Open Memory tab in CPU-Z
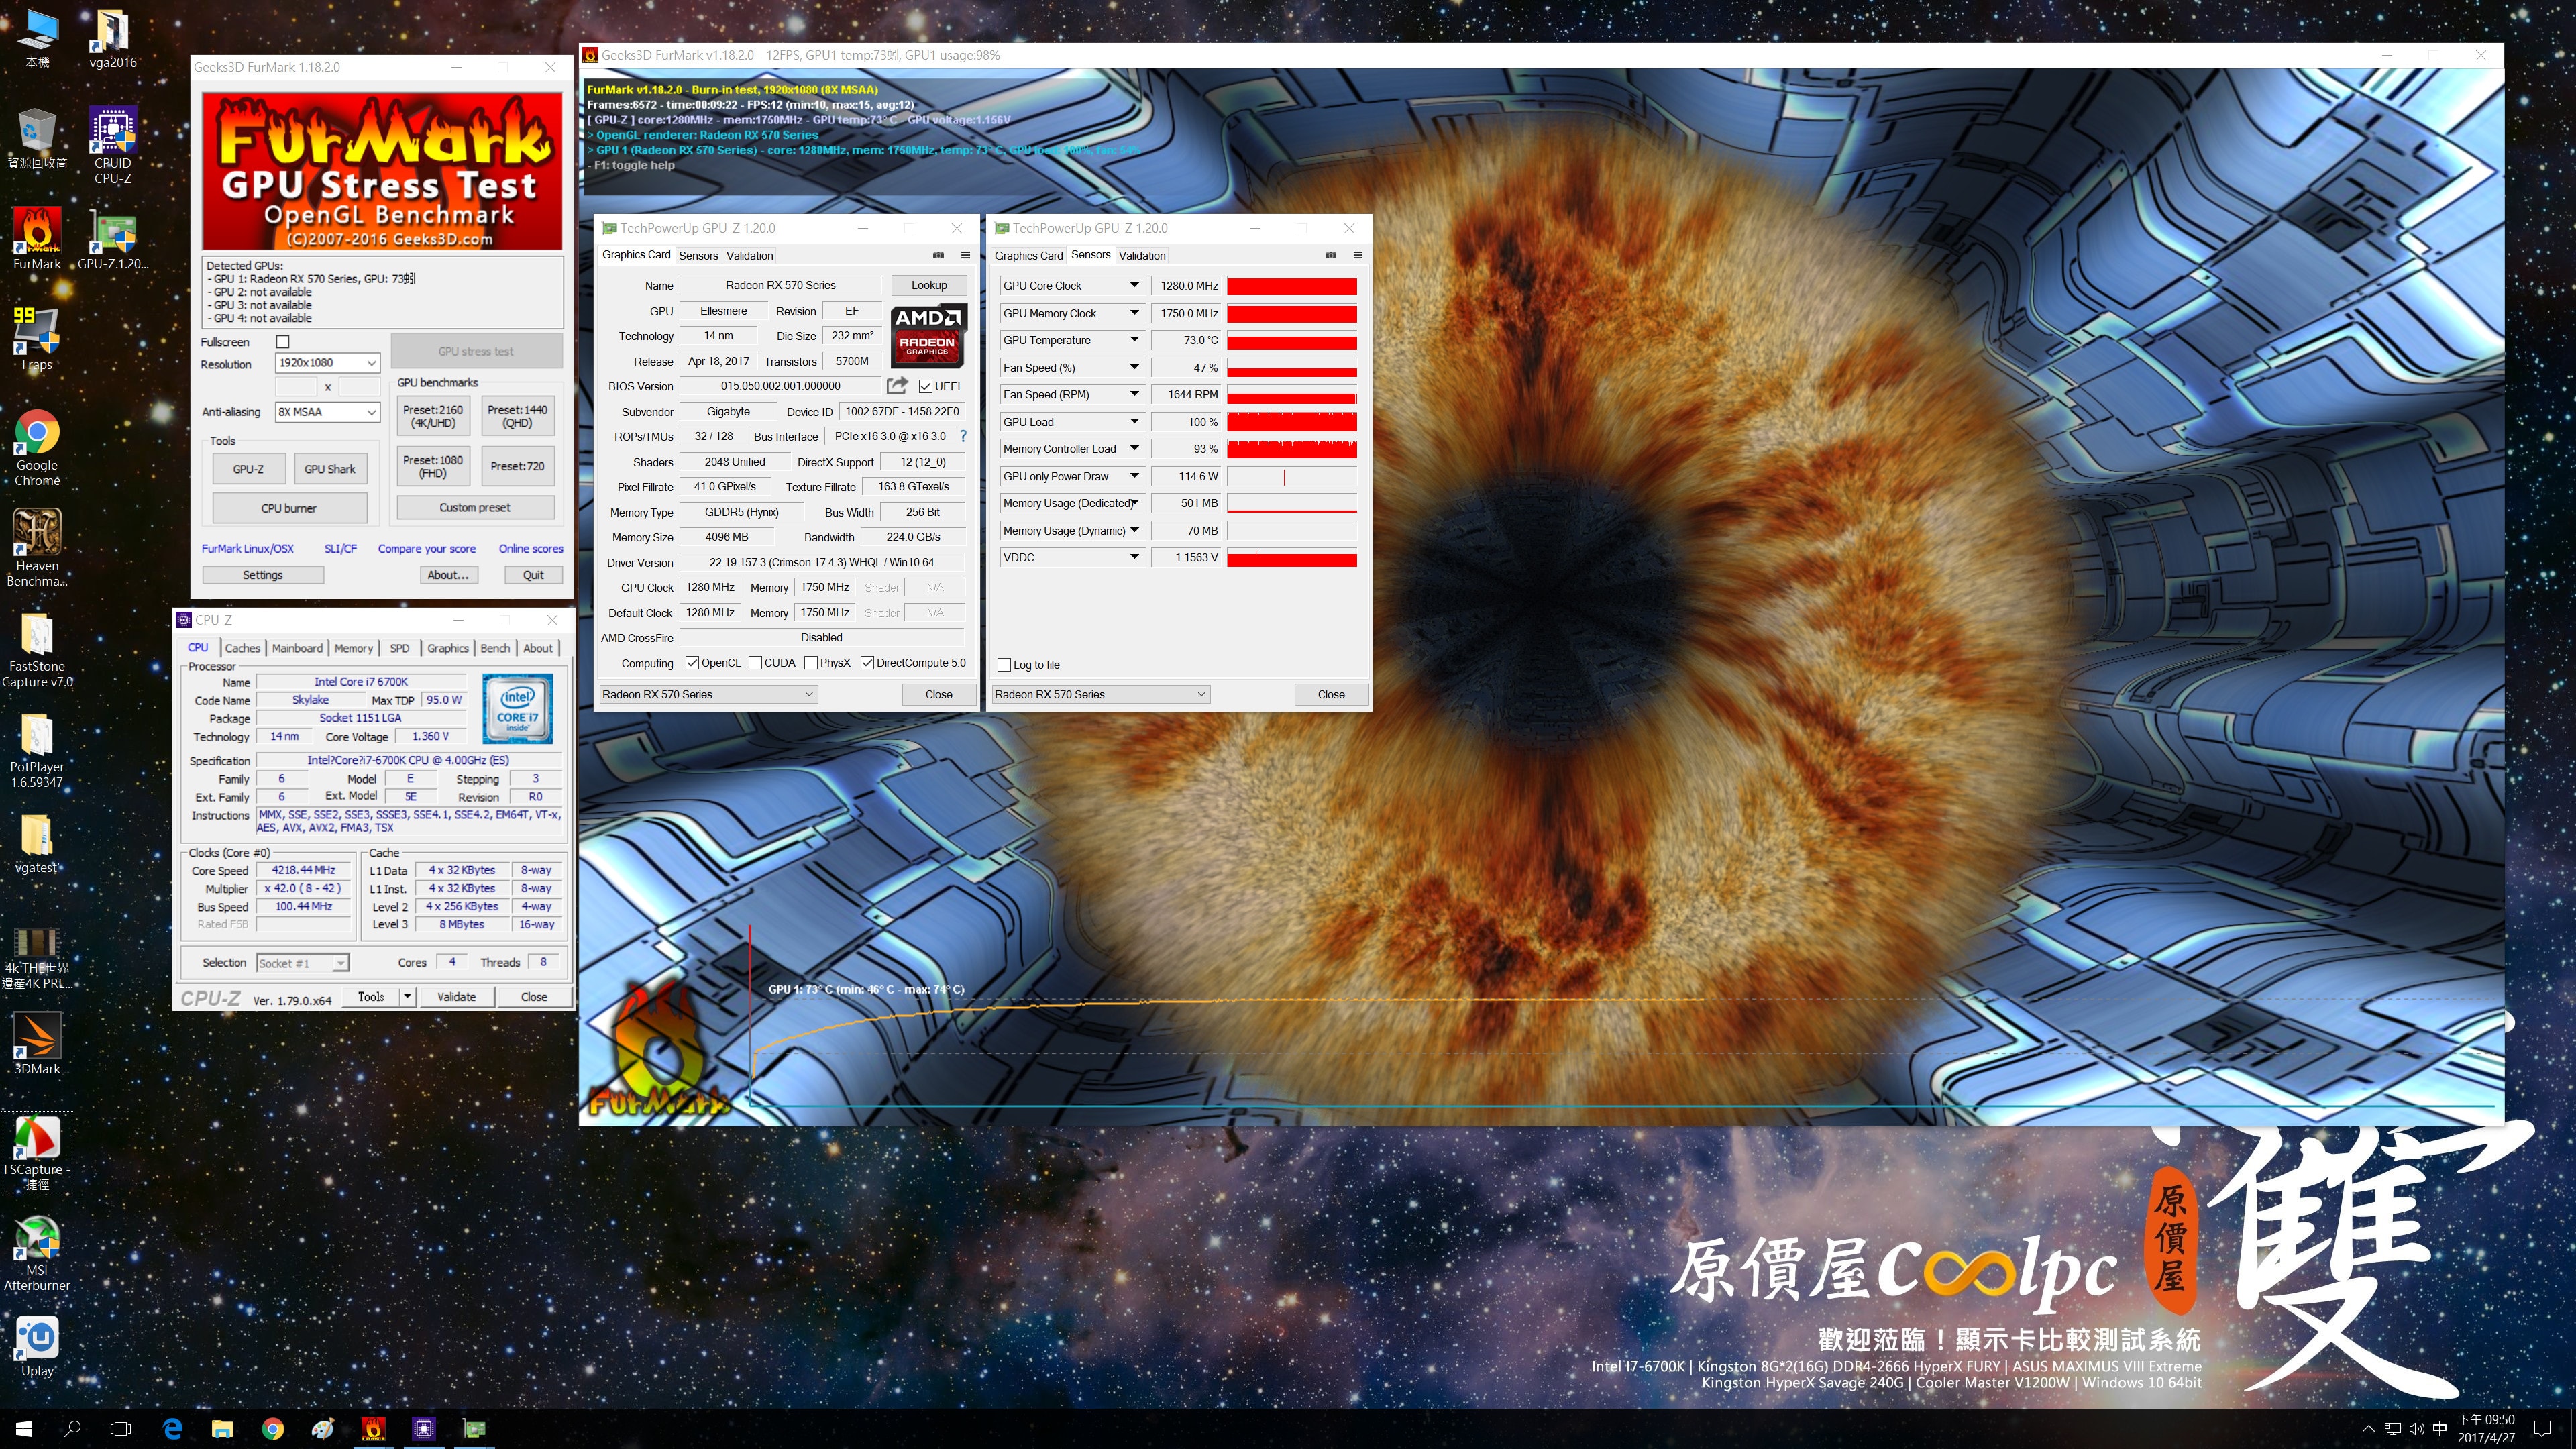This screenshot has width=2576, height=1449. [353, 648]
